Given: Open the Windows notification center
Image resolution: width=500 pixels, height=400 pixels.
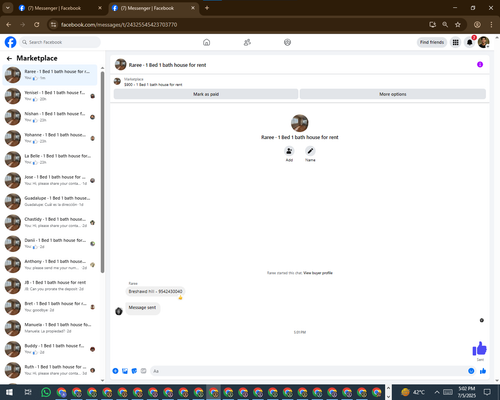Looking at the screenshot, I should click(487, 392).
